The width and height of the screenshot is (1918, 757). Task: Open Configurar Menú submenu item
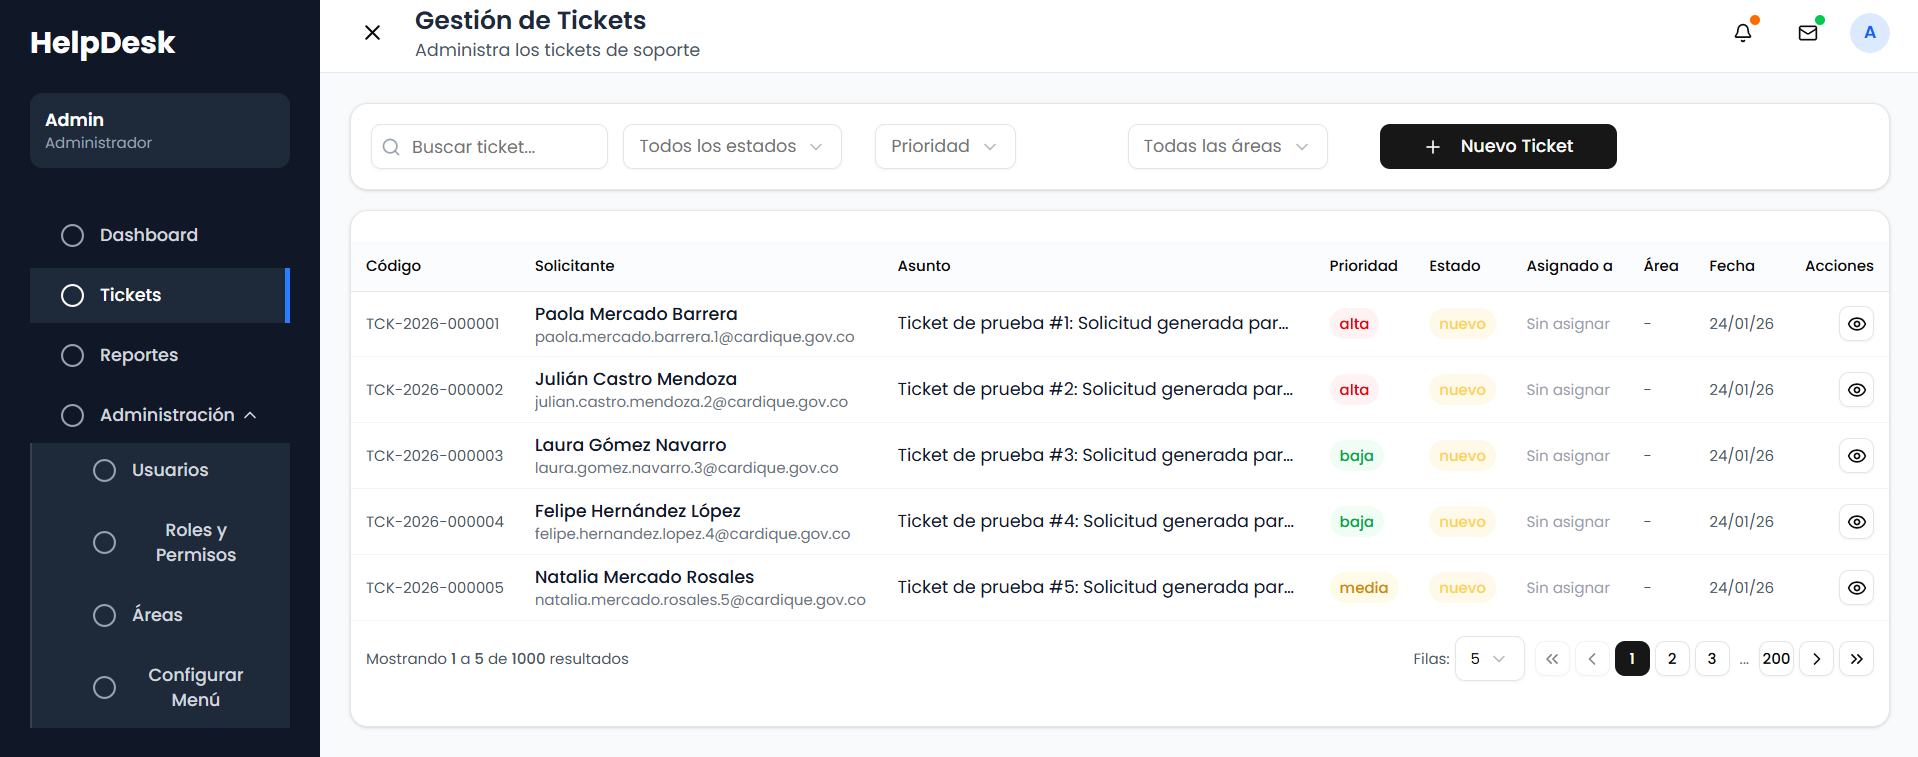[x=161, y=687]
